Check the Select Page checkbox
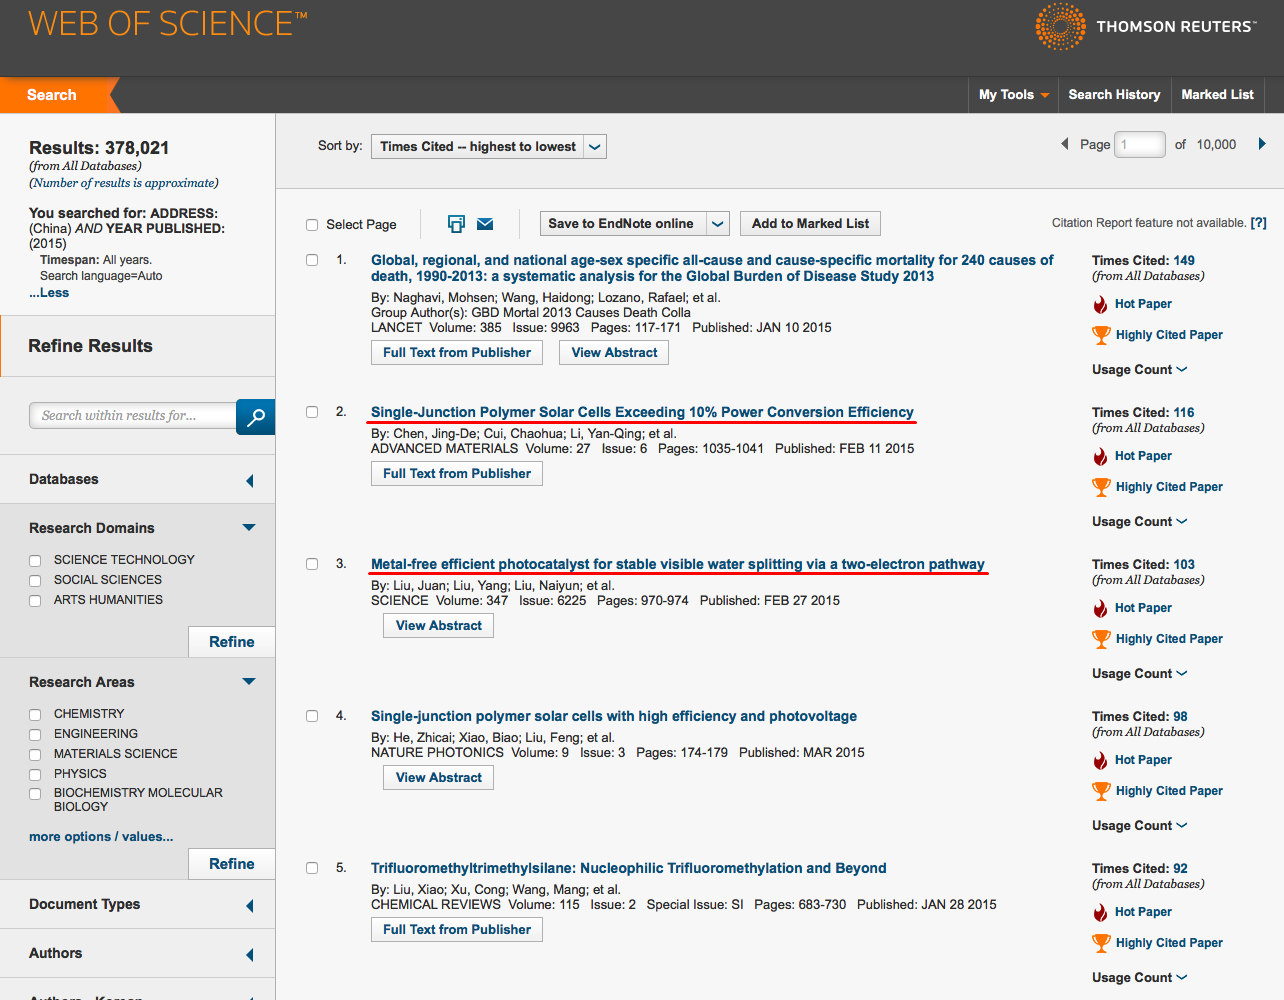This screenshot has width=1284, height=1000. [312, 225]
